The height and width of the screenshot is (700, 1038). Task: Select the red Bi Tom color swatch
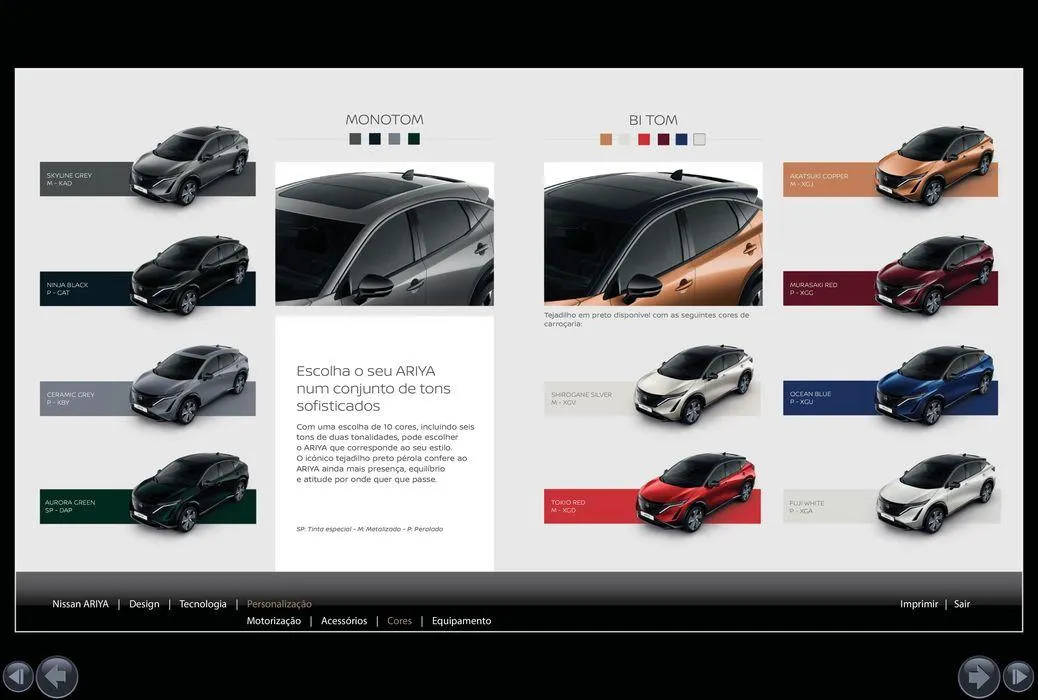point(644,139)
